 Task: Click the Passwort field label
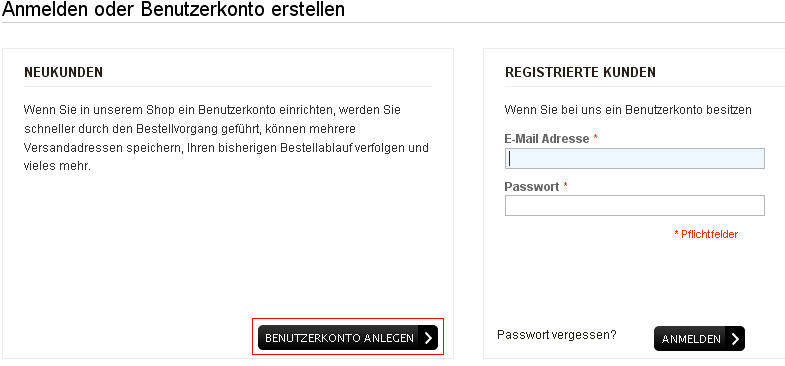tap(532, 187)
